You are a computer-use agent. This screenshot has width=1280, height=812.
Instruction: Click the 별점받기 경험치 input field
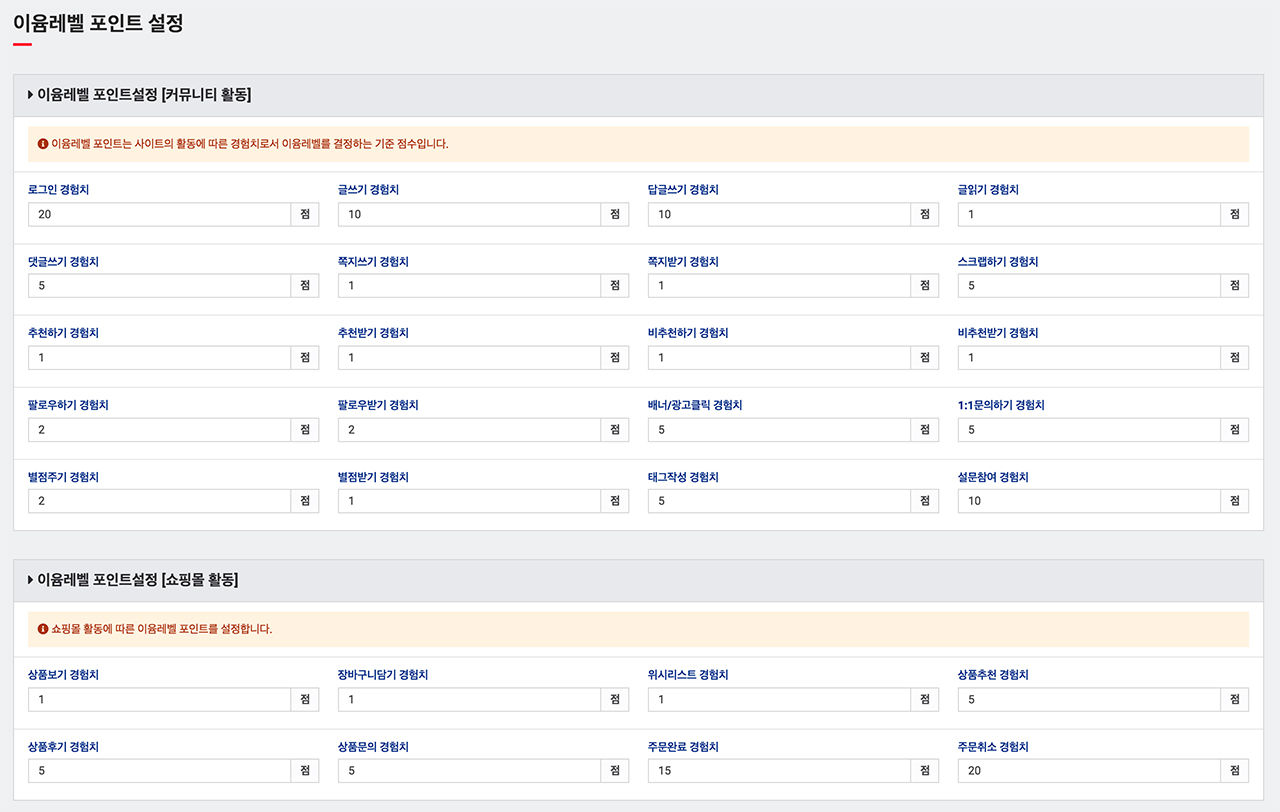click(470, 501)
